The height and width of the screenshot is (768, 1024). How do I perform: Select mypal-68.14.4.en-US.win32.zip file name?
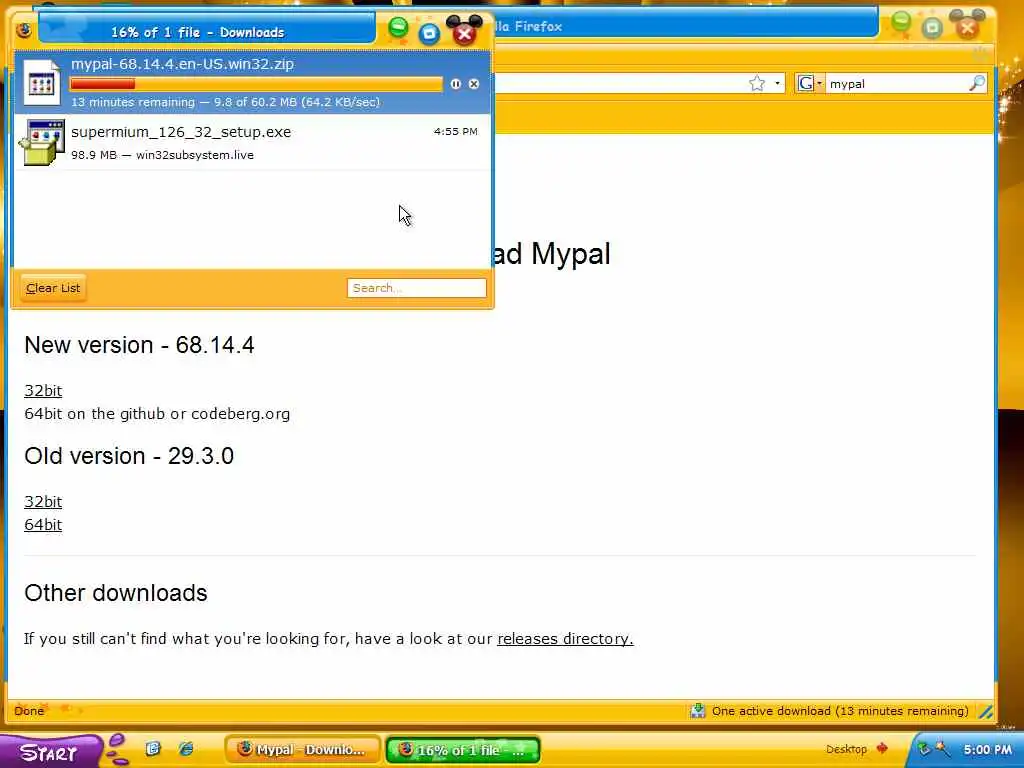pos(182,64)
